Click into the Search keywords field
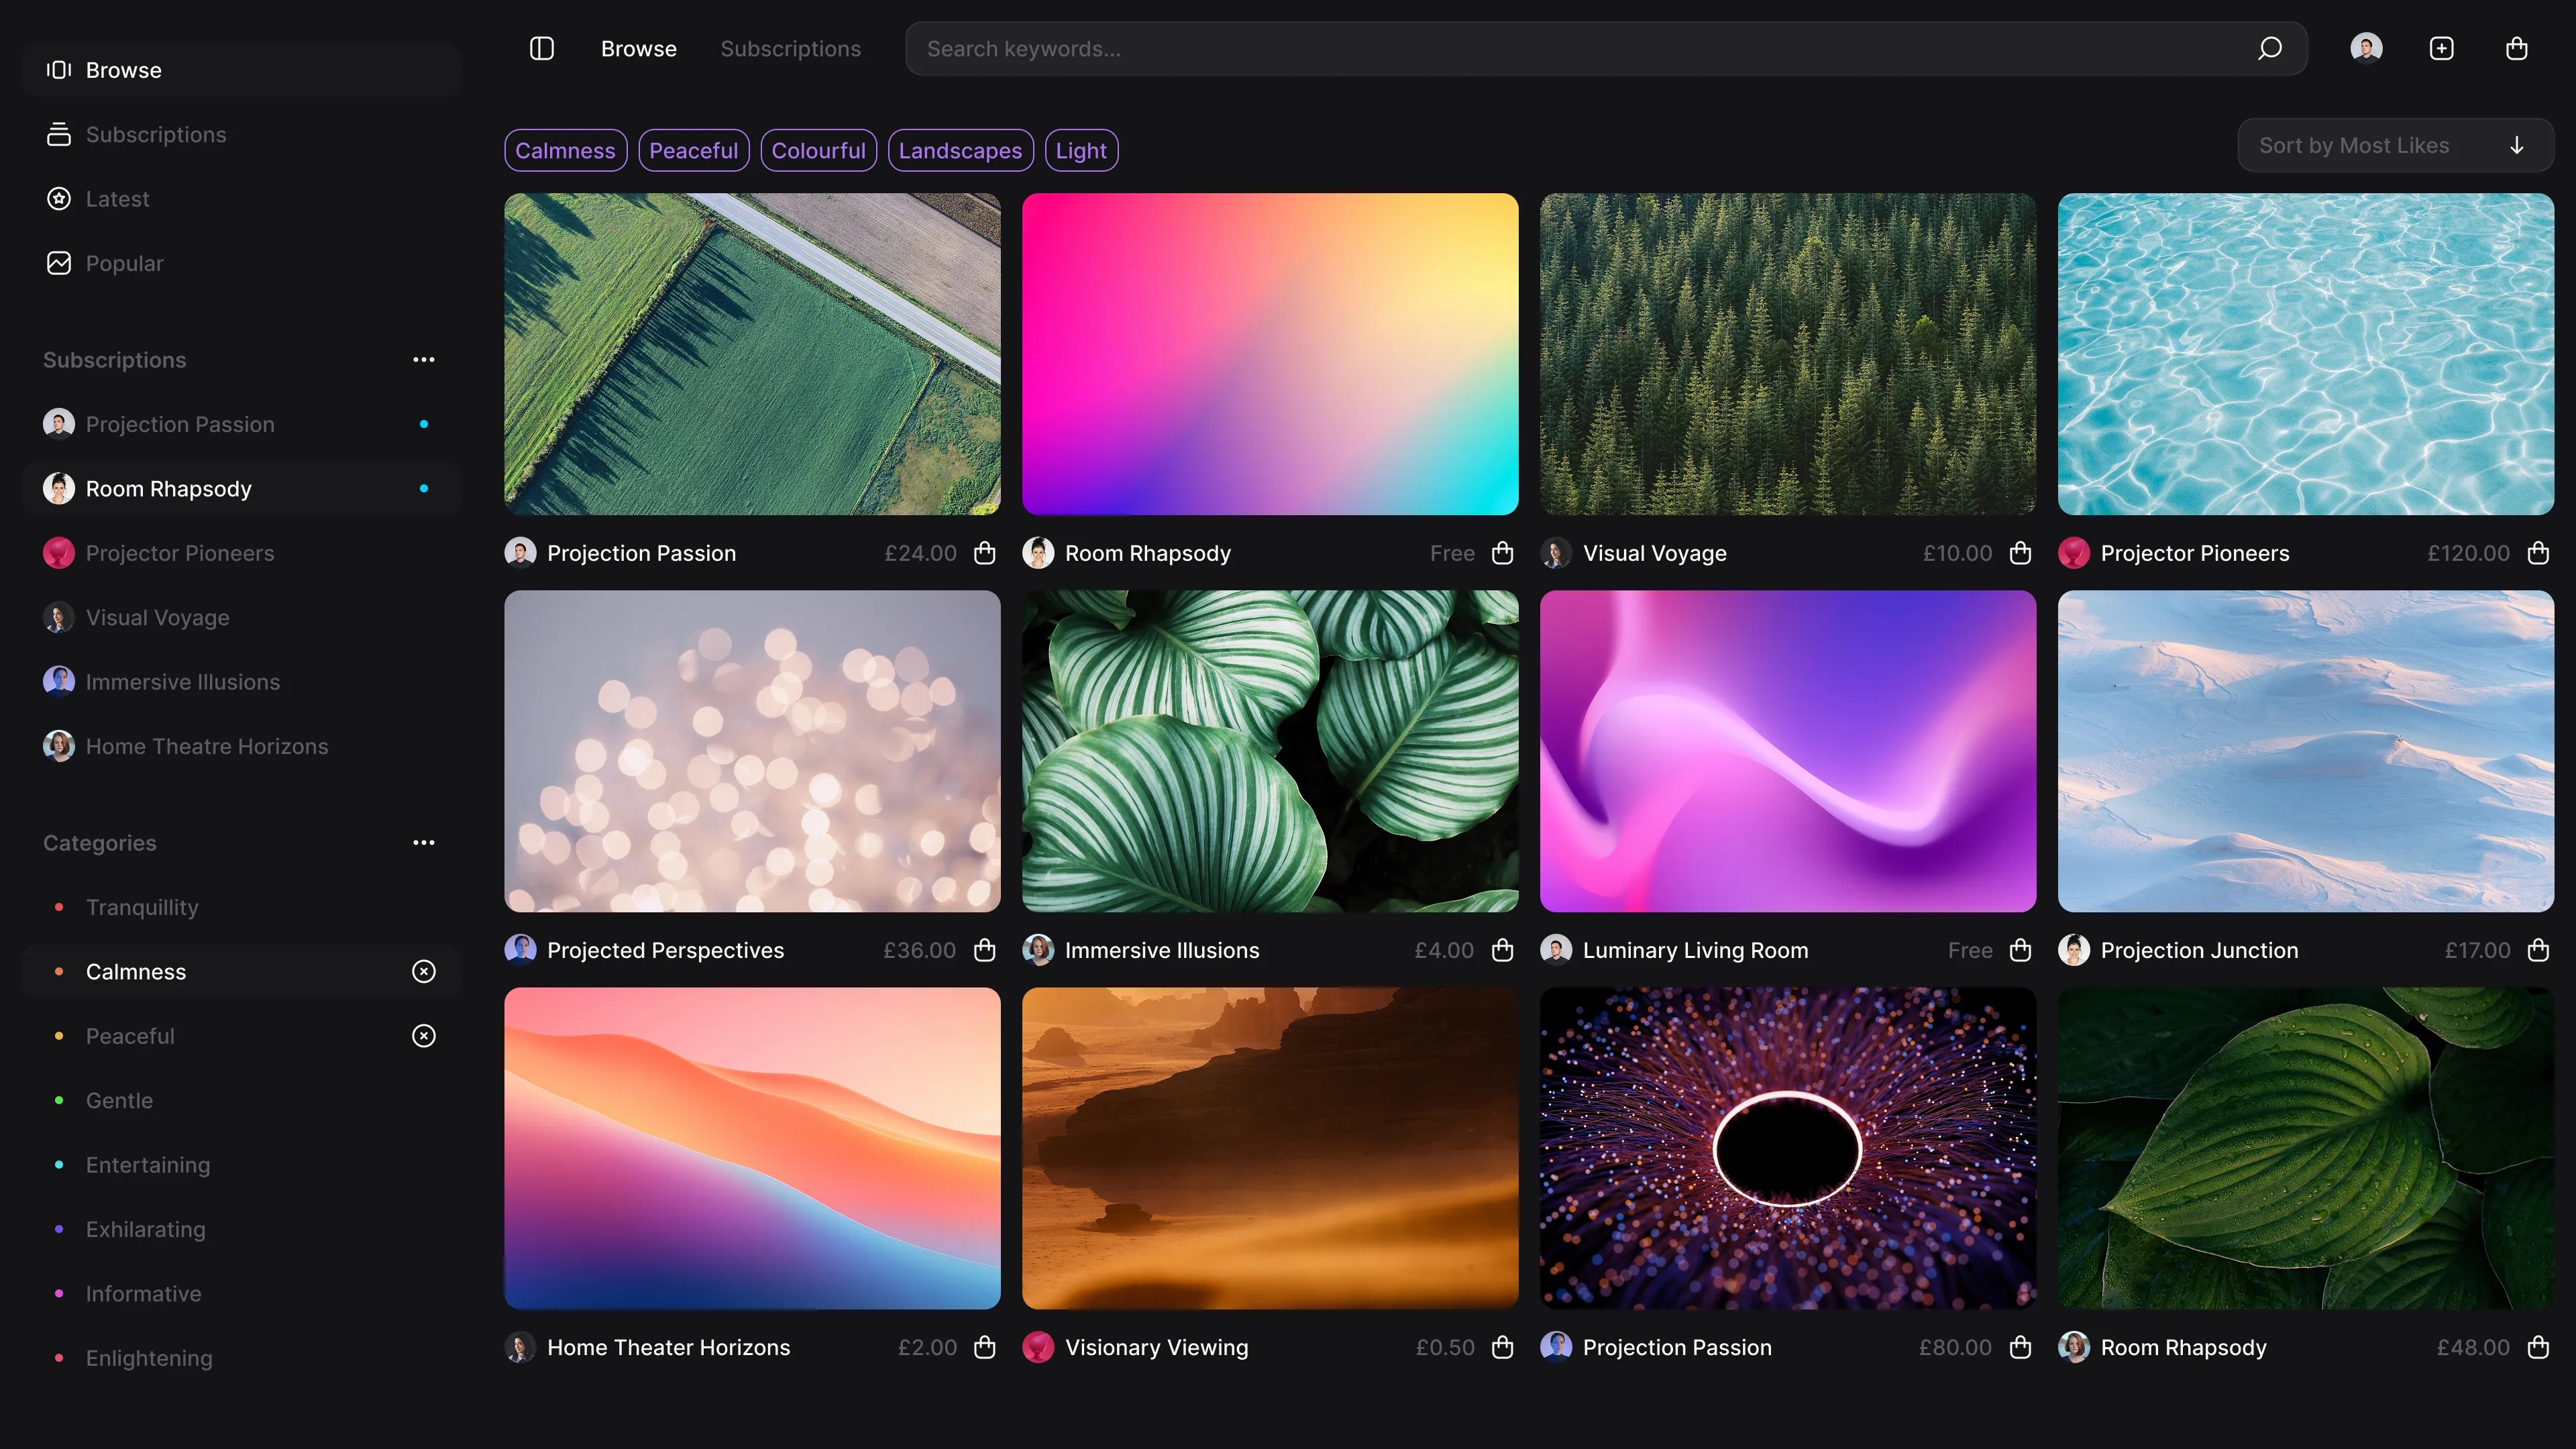The width and height of the screenshot is (2576, 1449). (1400, 48)
